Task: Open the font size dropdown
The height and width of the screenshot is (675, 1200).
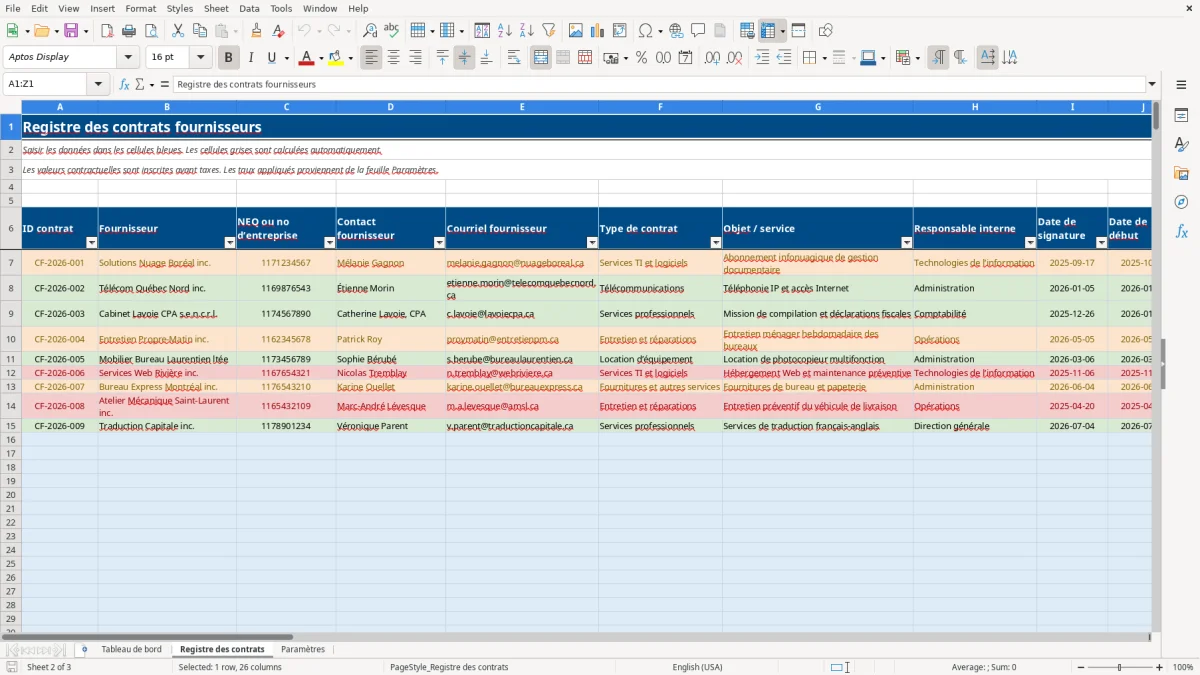Action: click(x=200, y=58)
